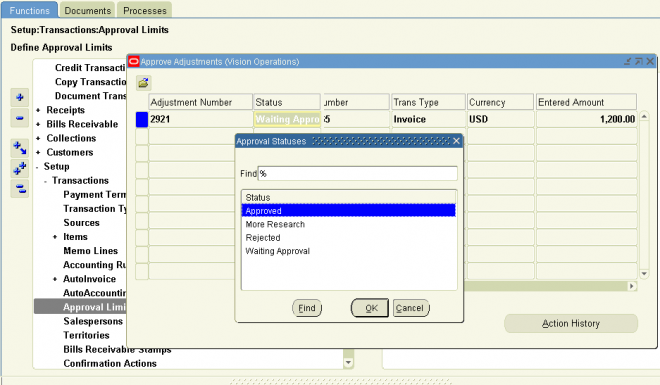The height and width of the screenshot is (385, 660).
Task: Minimize the Approve Adjustments window
Action: (x=628, y=61)
